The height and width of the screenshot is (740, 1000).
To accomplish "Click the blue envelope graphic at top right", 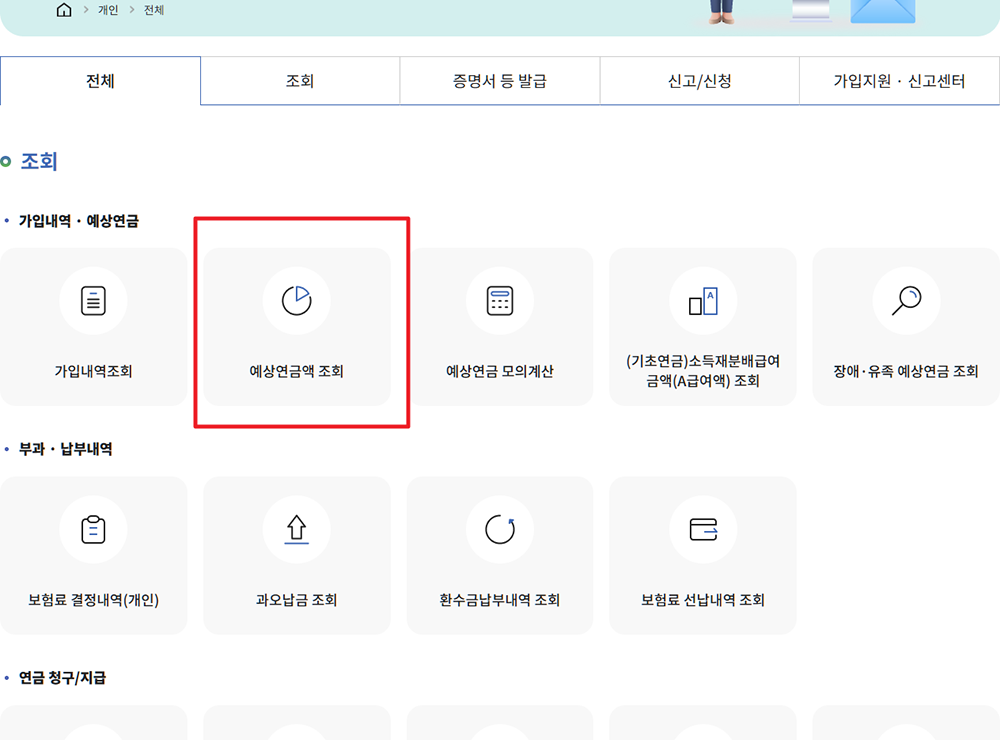I will [x=880, y=10].
